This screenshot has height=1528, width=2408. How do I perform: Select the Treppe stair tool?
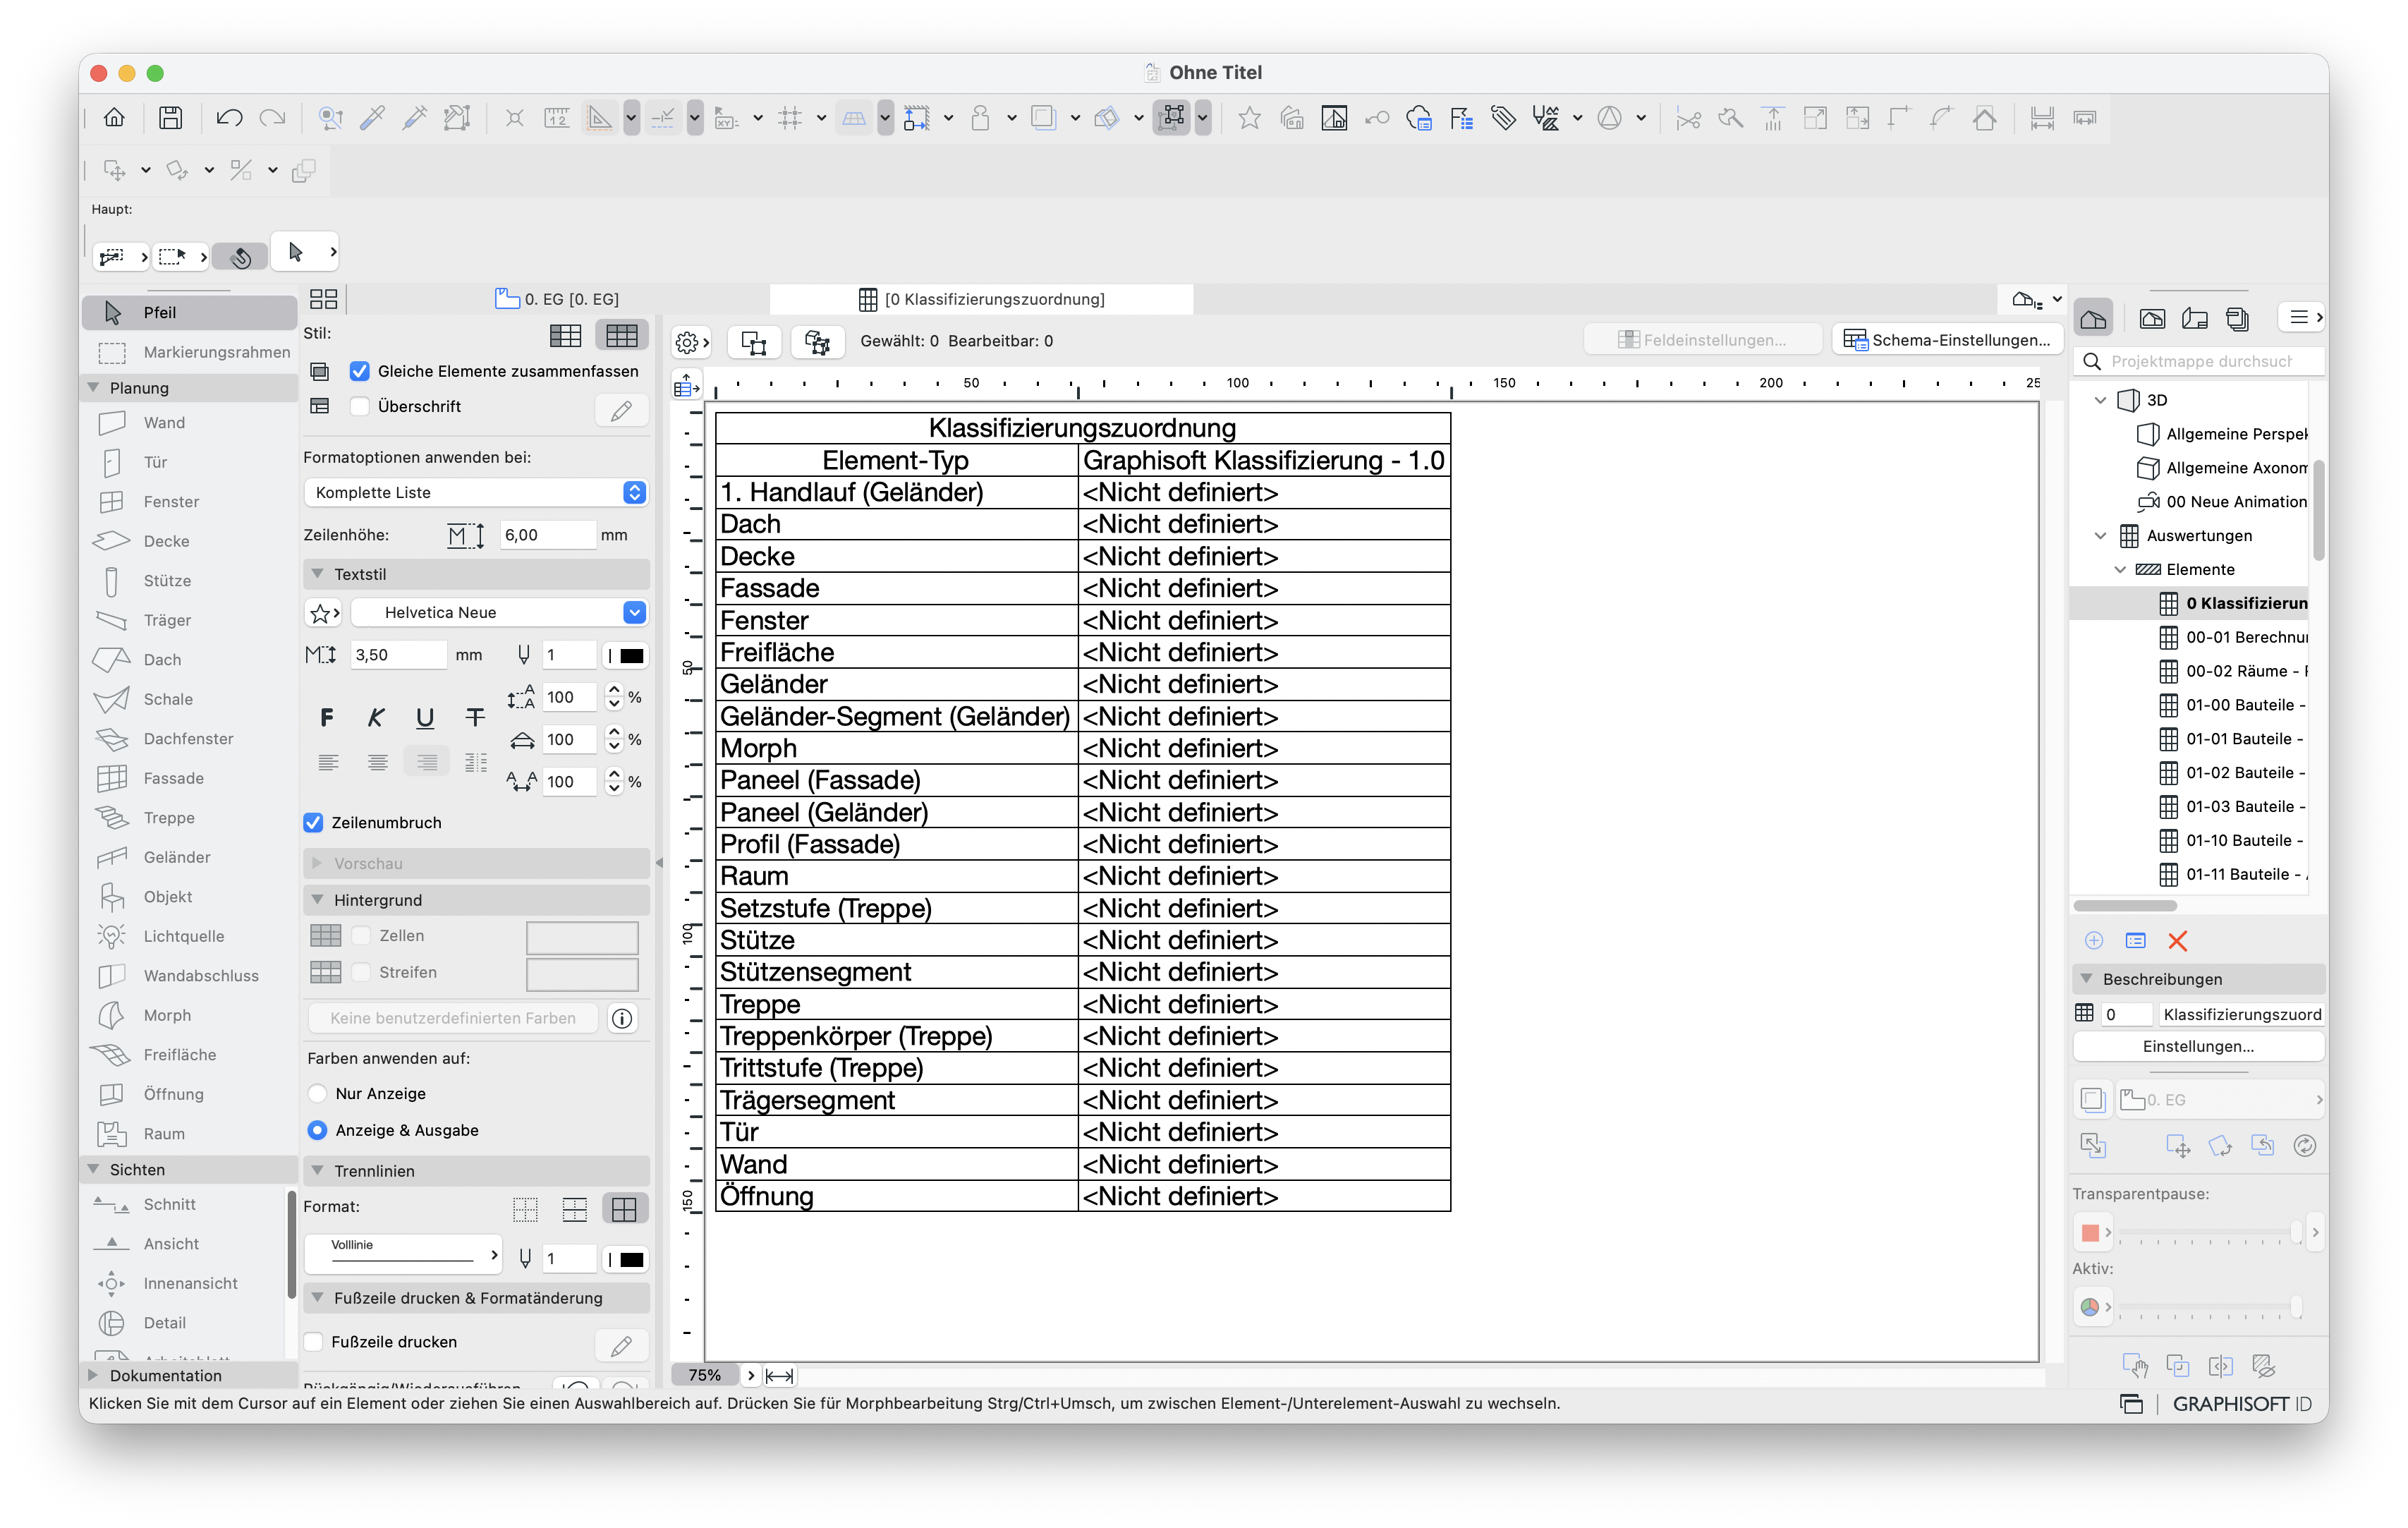pyautogui.click(x=169, y=818)
